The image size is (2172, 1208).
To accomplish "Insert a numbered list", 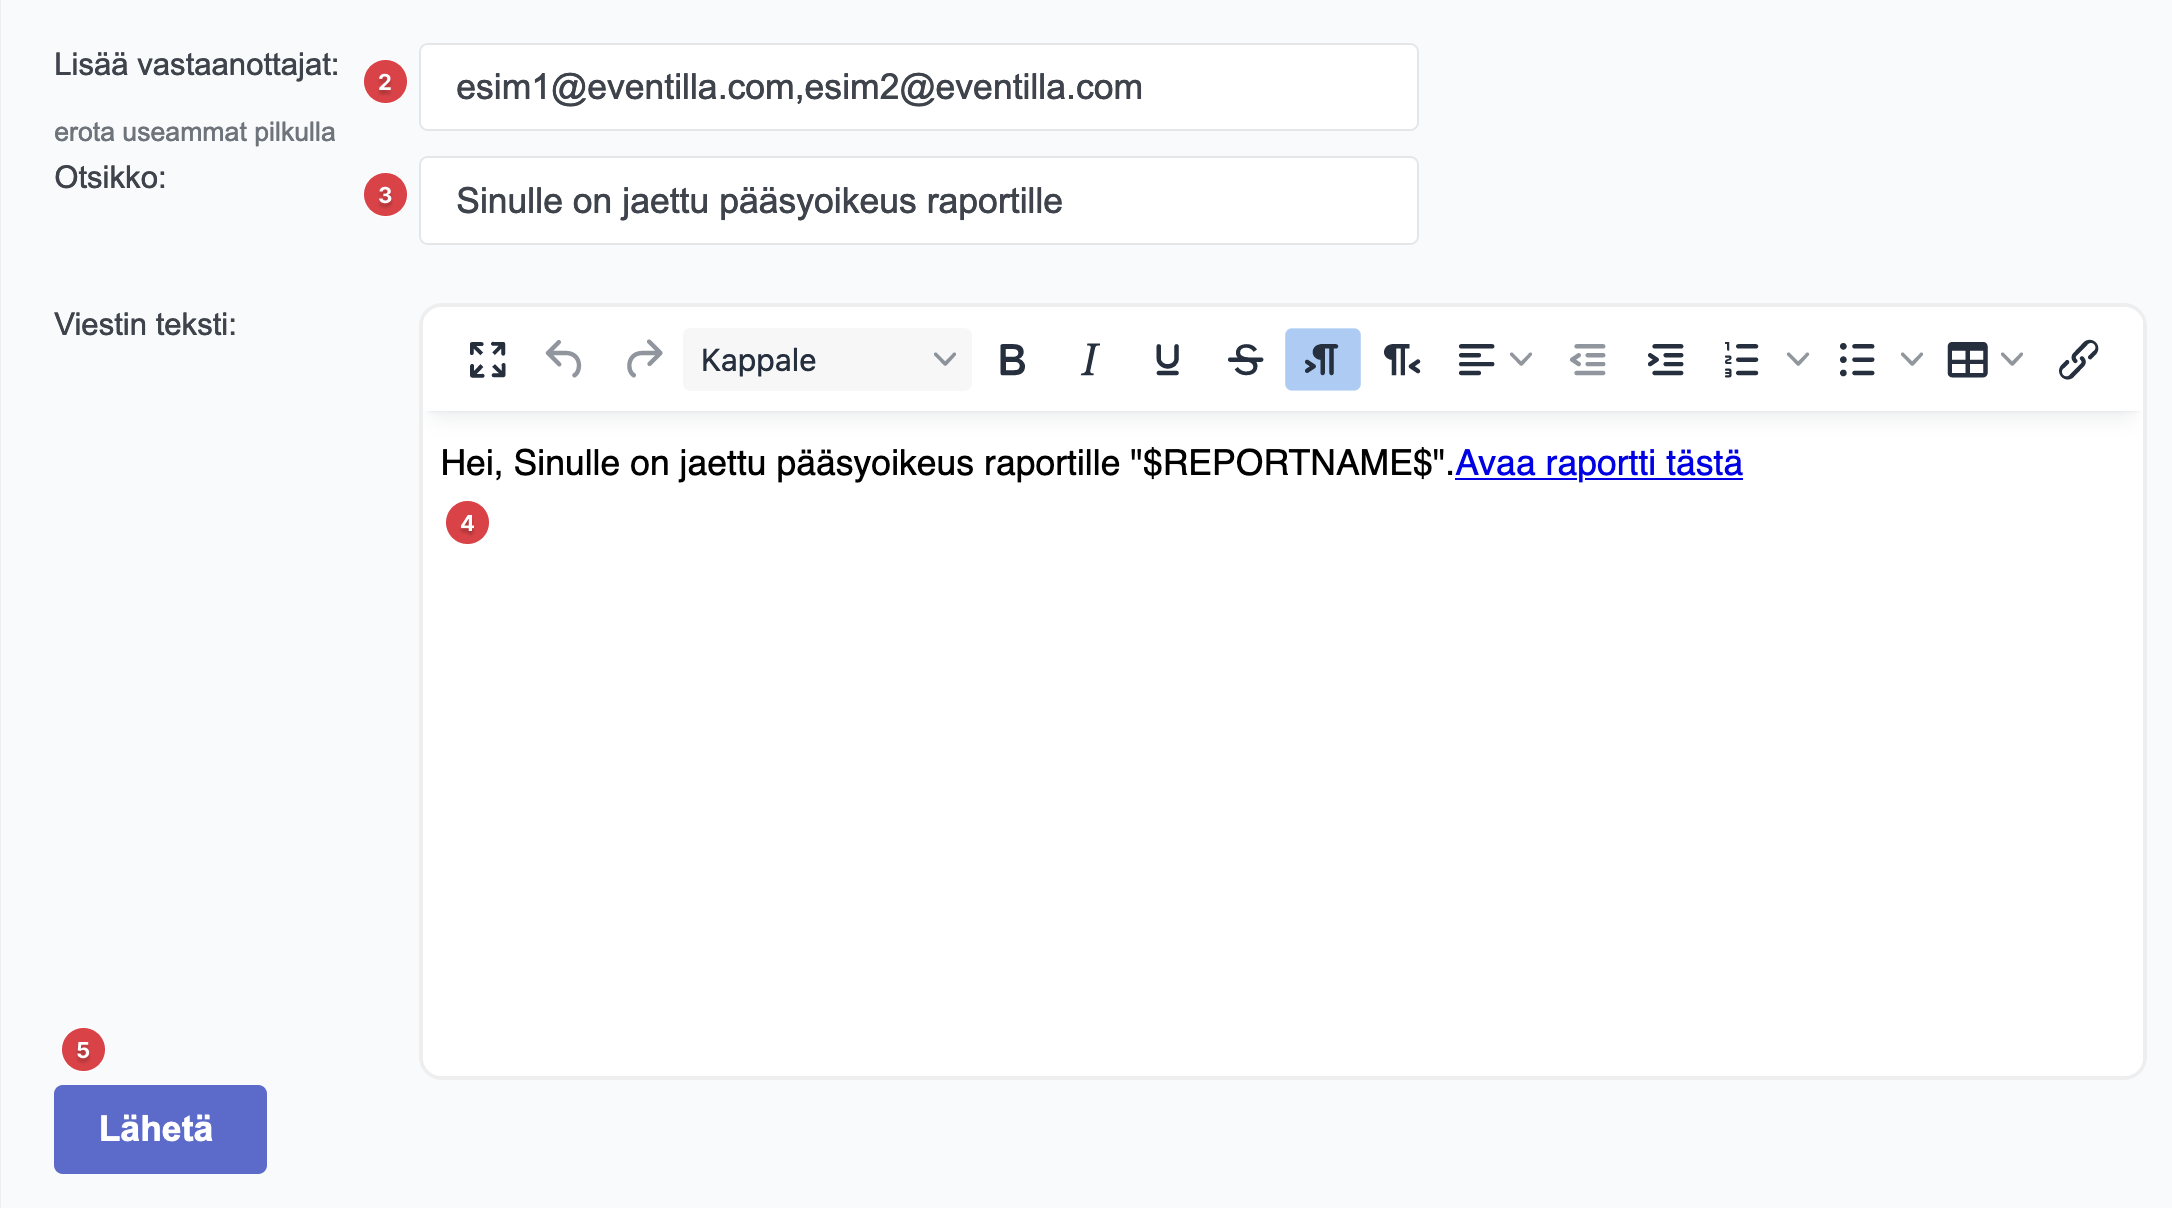I will tap(1742, 360).
